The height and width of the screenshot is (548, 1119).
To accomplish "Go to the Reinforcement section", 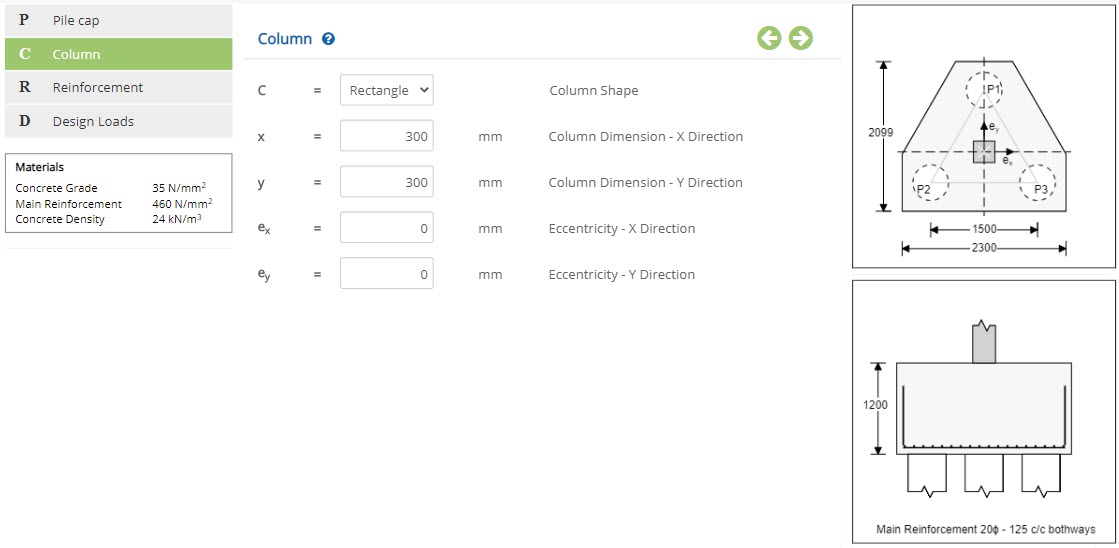I will [118, 87].
